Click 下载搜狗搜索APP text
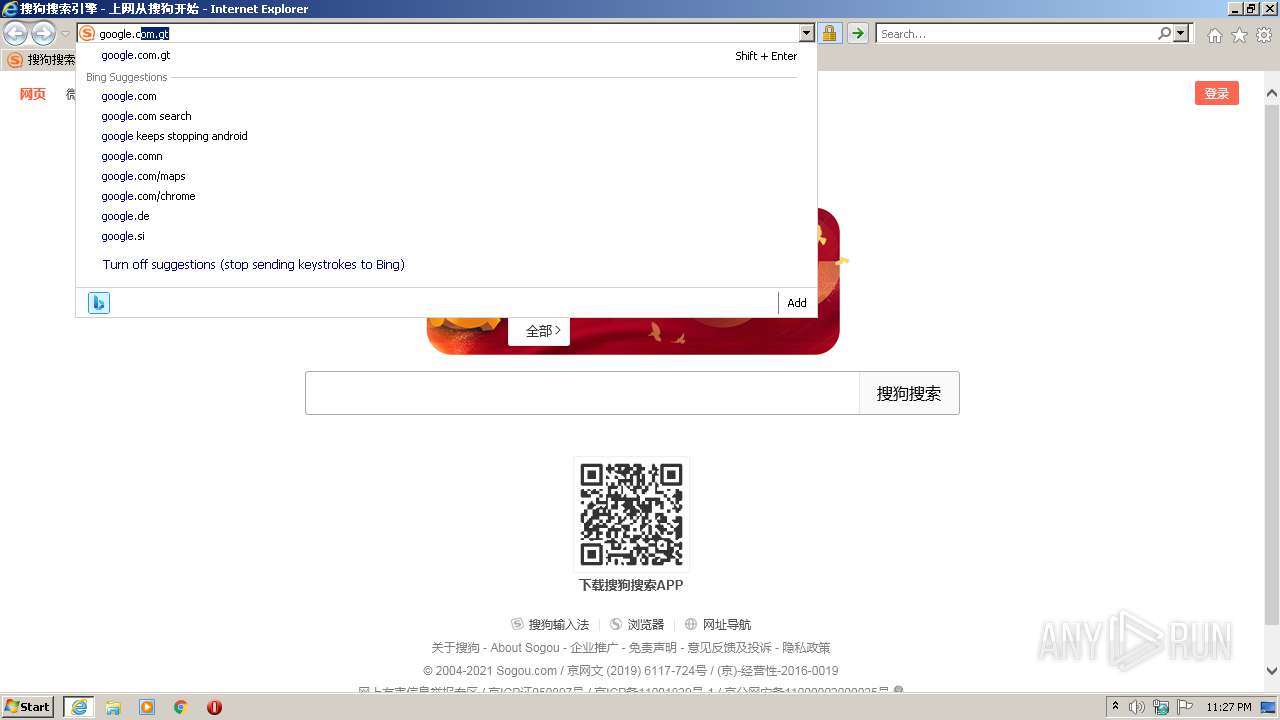1280x720 pixels. (631, 585)
